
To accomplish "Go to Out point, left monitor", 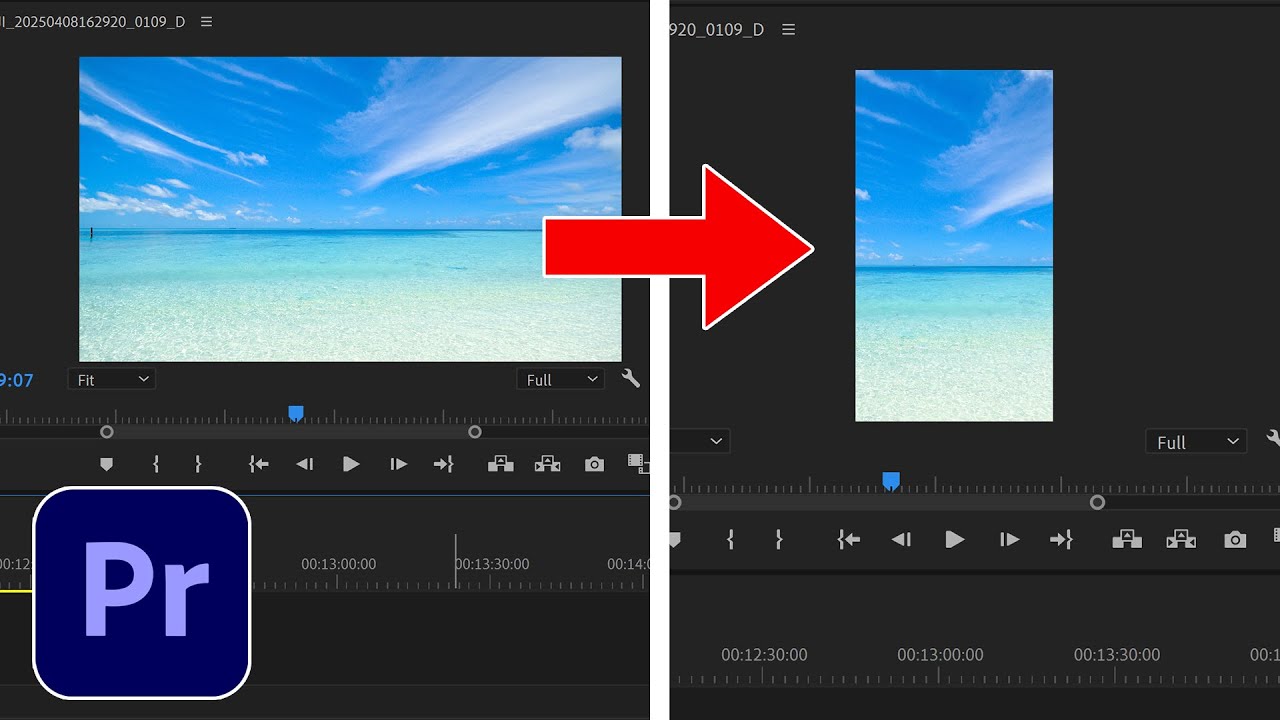I will tap(443, 464).
